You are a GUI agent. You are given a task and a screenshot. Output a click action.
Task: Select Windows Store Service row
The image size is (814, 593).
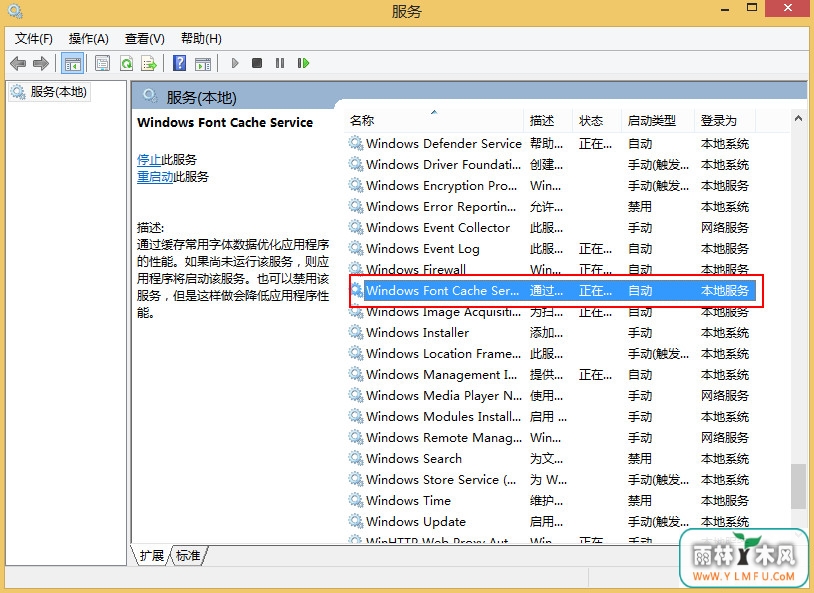coord(551,480)
